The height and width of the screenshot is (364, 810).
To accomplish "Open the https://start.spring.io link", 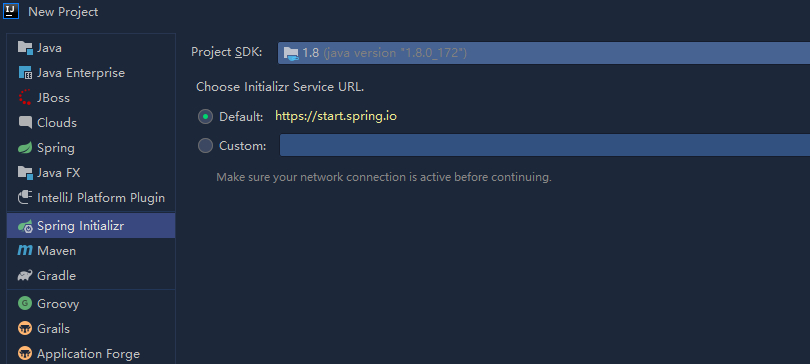I will [x=336, y=116].
